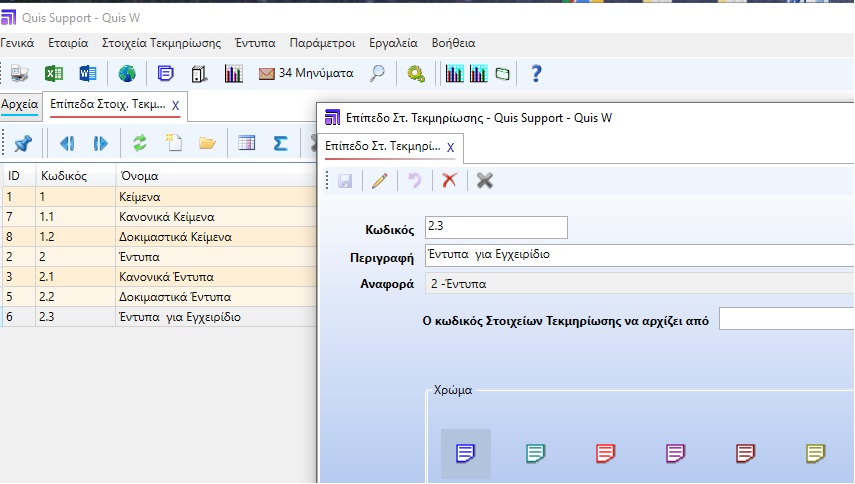Screen dimensions: 855x484
Task: Refresh the list with green arrows icon
Action: point(140,143)
